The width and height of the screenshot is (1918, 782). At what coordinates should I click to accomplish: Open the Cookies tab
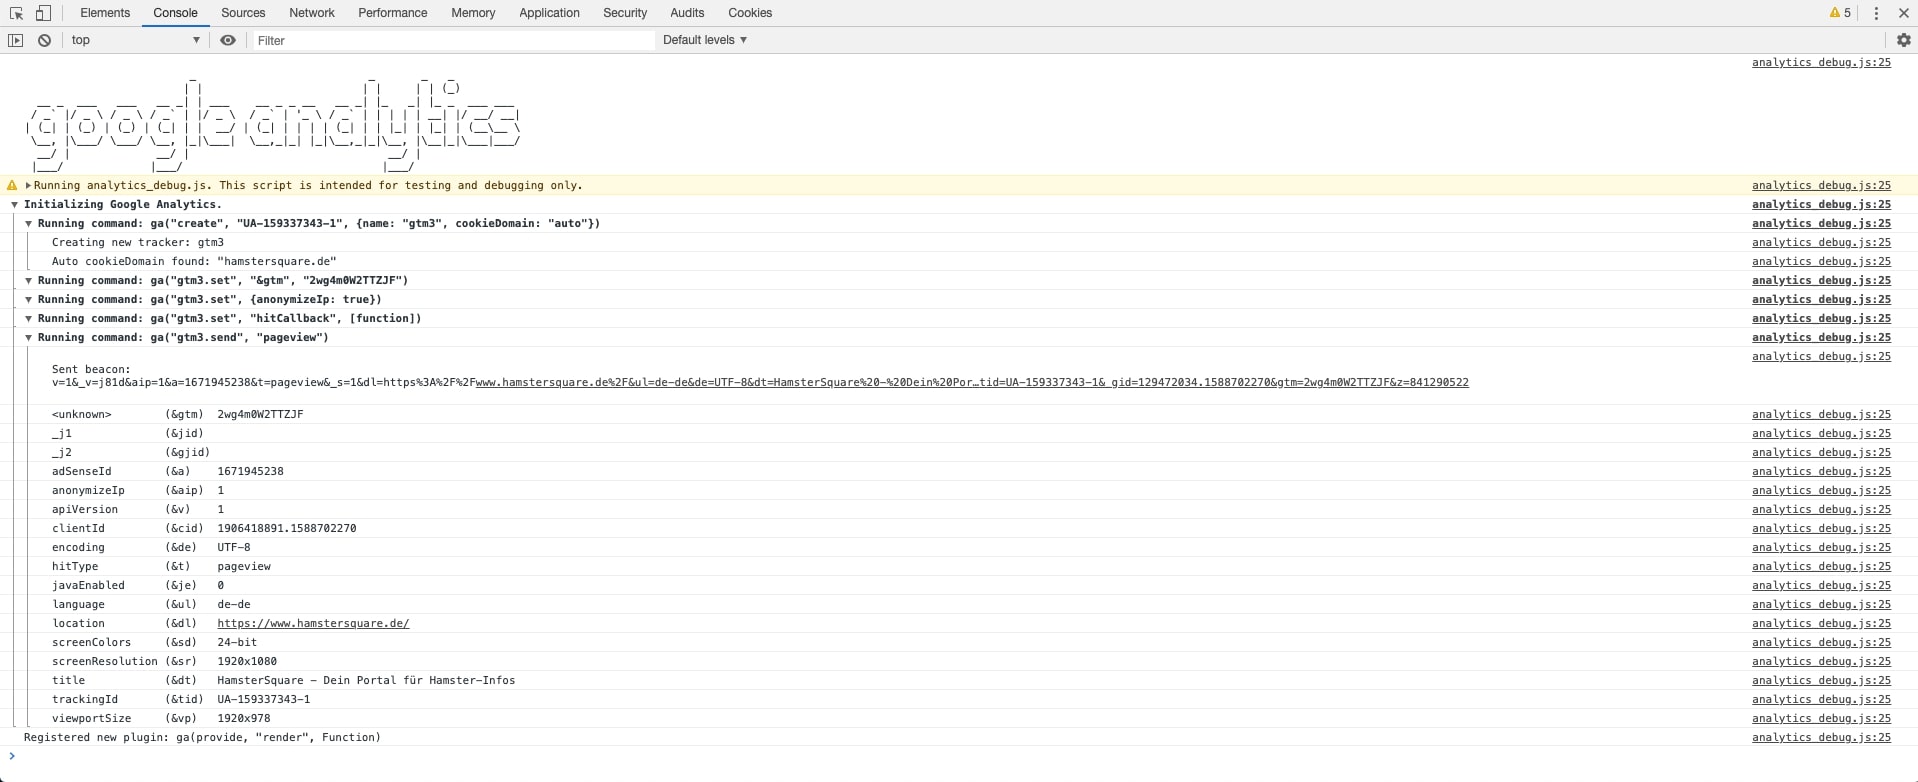pyautogui.click(x=750, y=13)
